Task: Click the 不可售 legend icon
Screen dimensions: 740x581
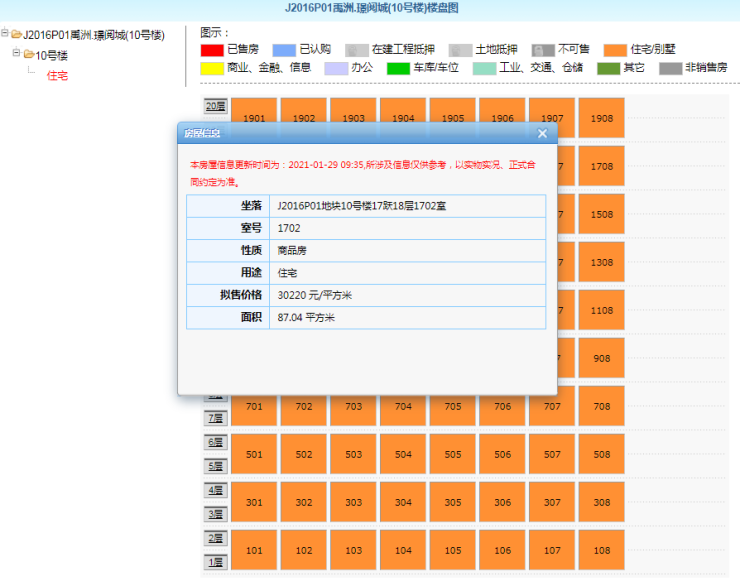Action: (542, 50)
